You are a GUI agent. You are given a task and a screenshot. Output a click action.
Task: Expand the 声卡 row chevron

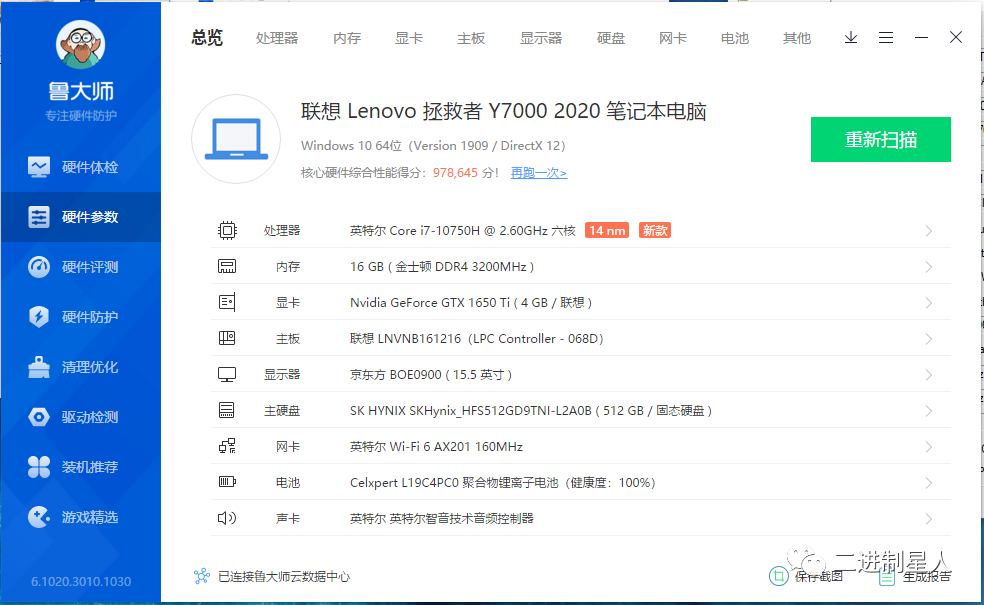[929, 519]
